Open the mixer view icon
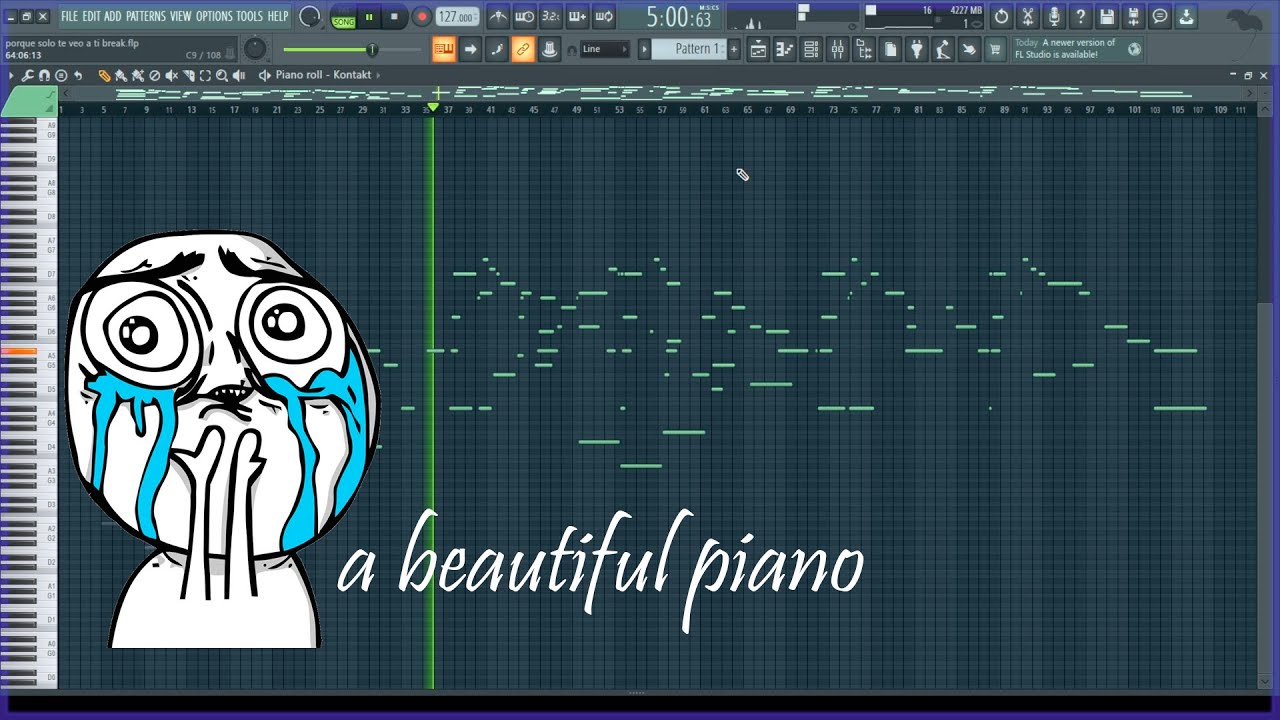Viewport: 1280px width, 720px height. (838, 49)
